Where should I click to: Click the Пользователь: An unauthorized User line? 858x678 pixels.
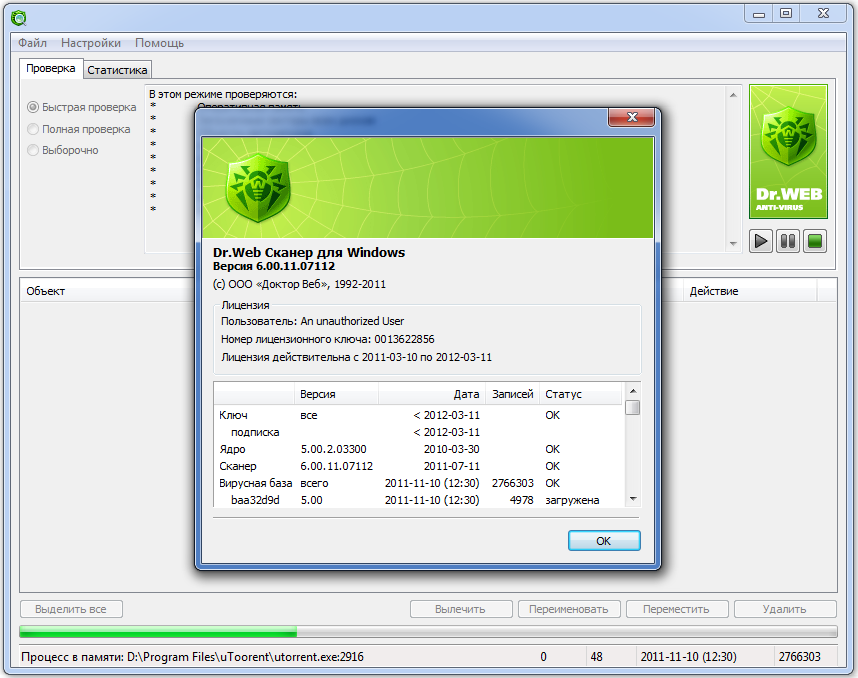[x=312, y=321]
